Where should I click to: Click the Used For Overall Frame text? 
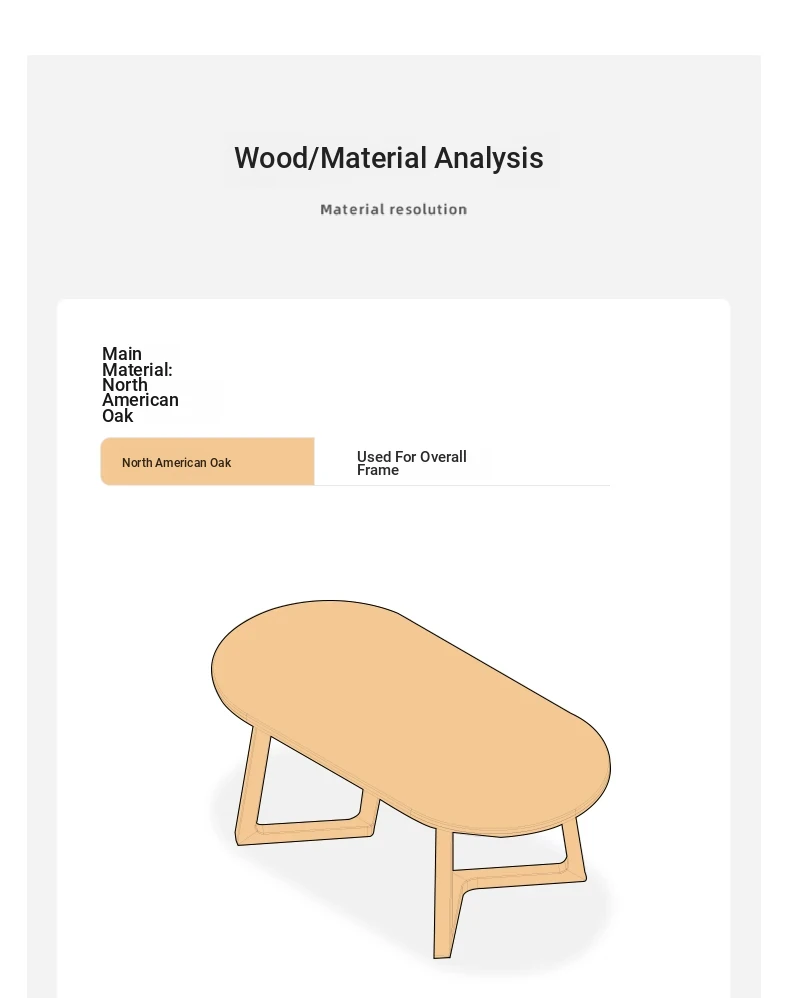(411, 463)
